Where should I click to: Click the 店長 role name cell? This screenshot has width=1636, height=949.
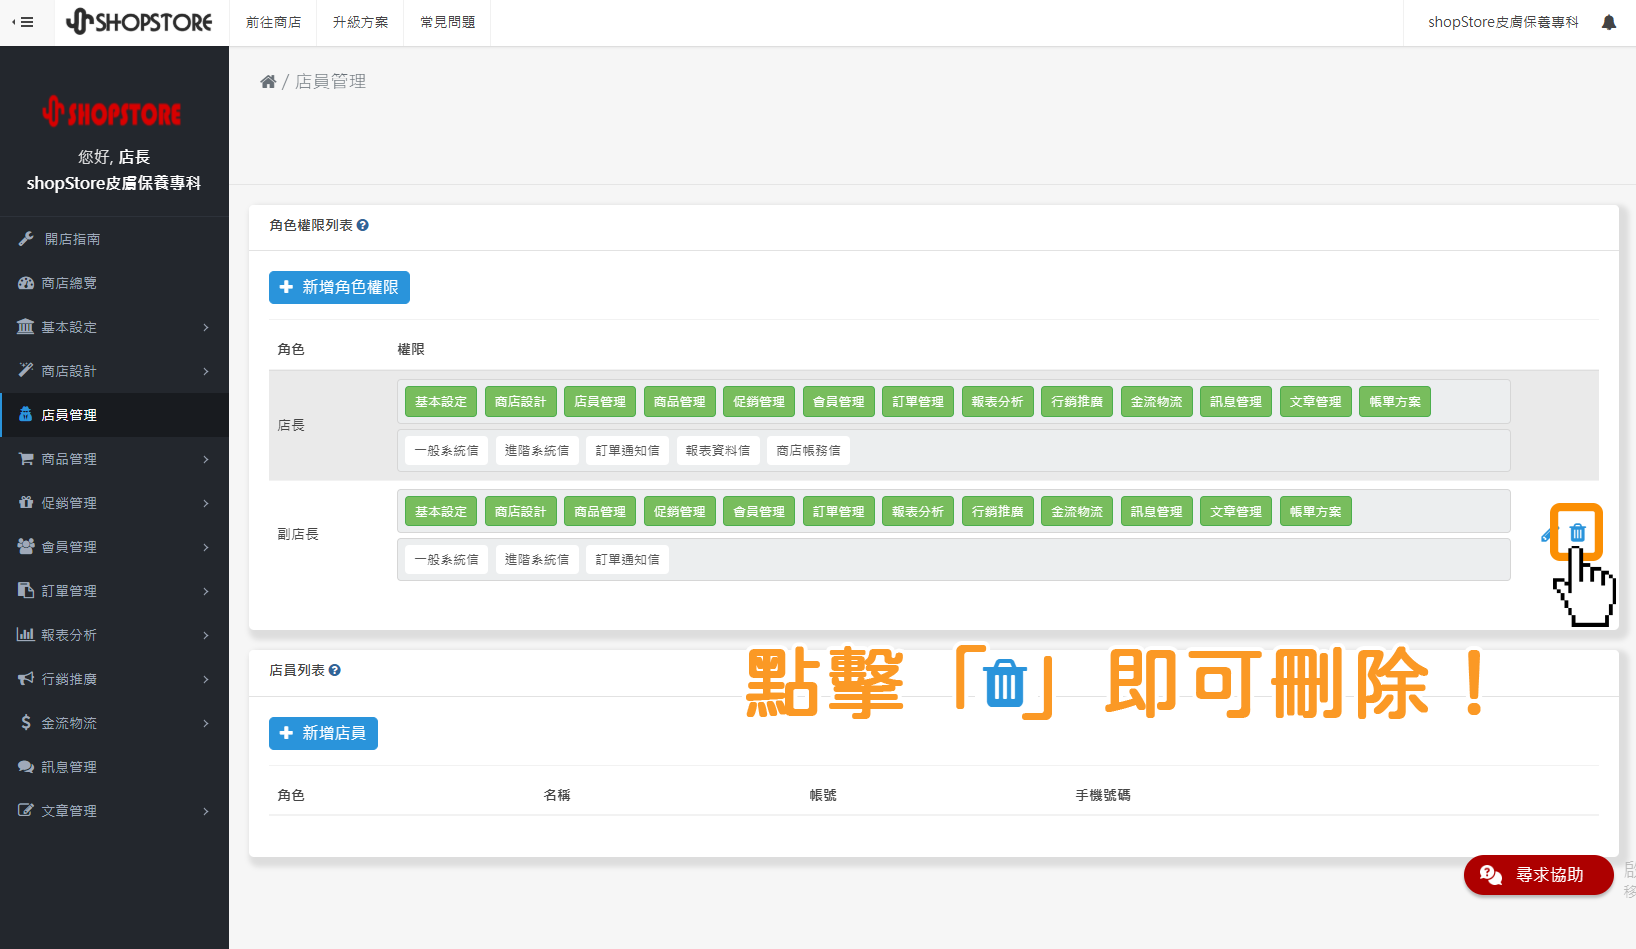point(291,425)
